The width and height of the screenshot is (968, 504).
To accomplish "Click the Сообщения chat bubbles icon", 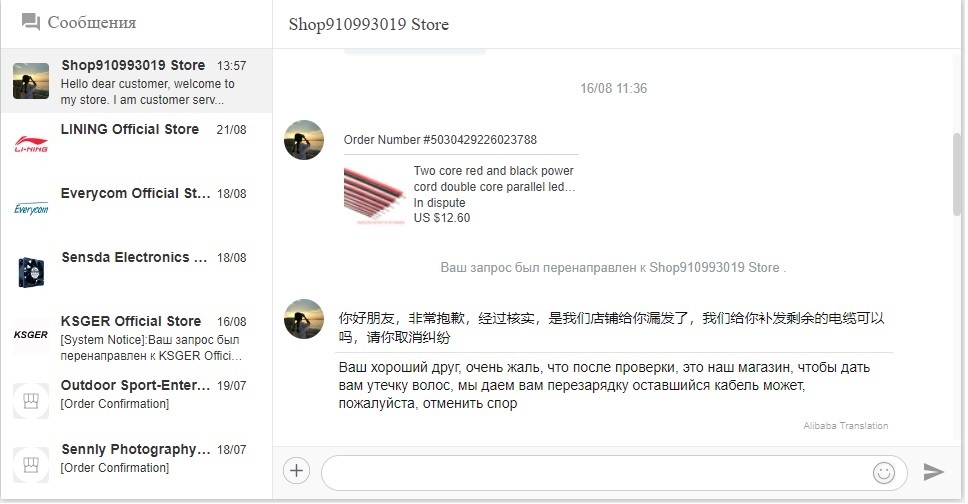I will coord(31,22).
